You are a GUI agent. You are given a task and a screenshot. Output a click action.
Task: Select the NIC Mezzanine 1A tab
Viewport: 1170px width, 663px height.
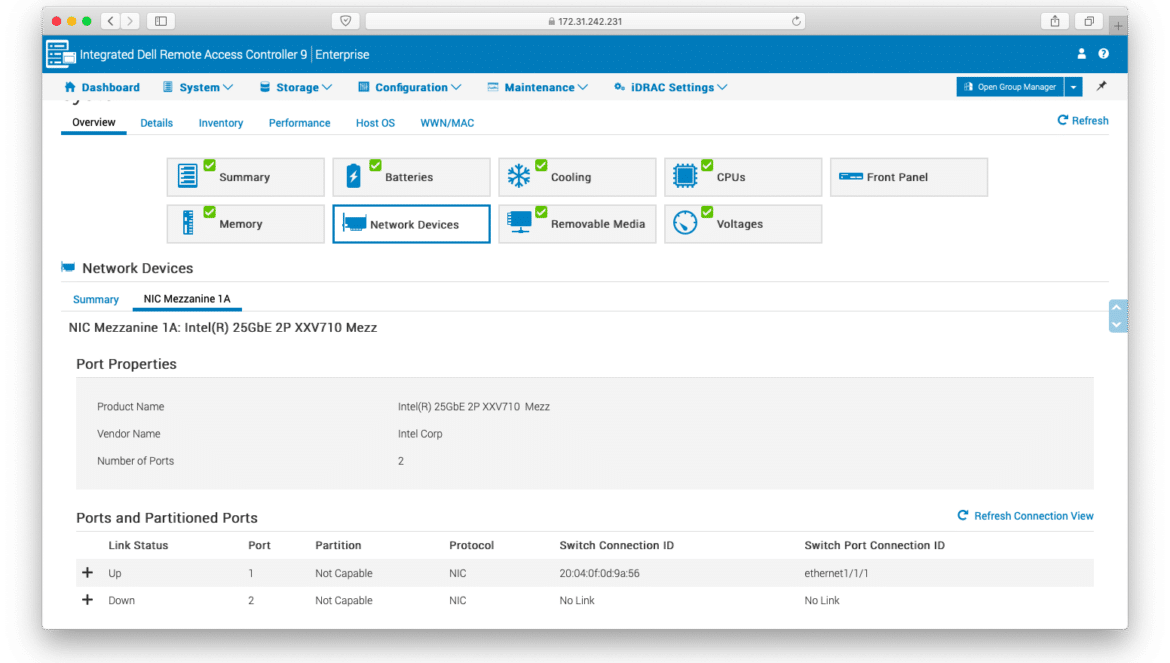pyautogui.click(x=187, y=299)
